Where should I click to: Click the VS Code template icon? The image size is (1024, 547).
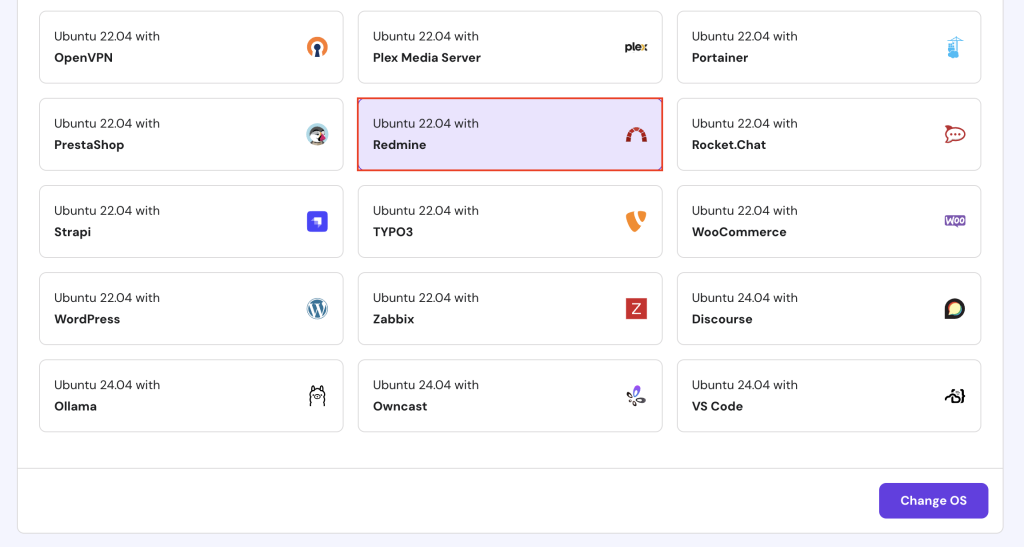point(955,396)
